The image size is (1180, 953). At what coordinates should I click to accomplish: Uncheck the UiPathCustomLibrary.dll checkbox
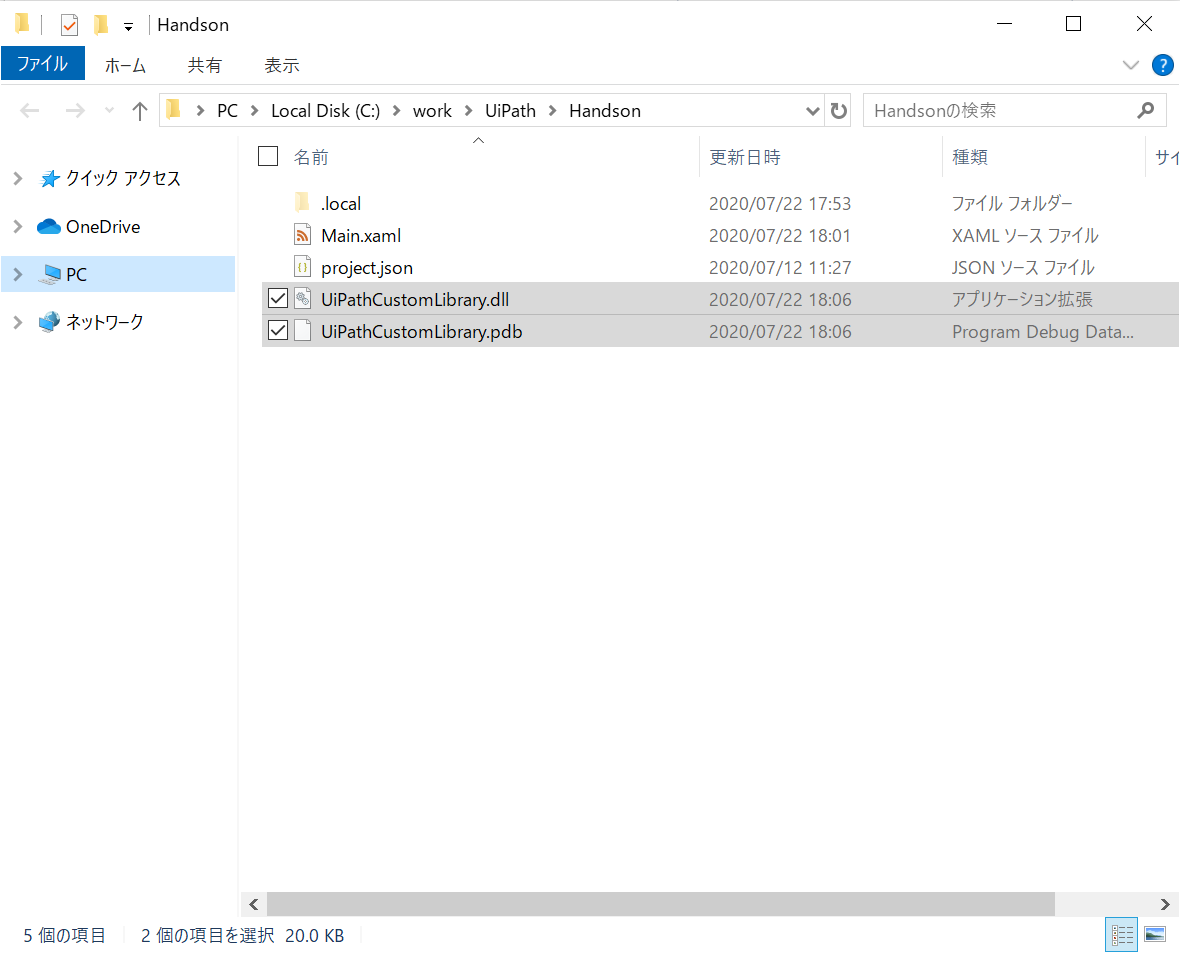click(x=278, y=298)
